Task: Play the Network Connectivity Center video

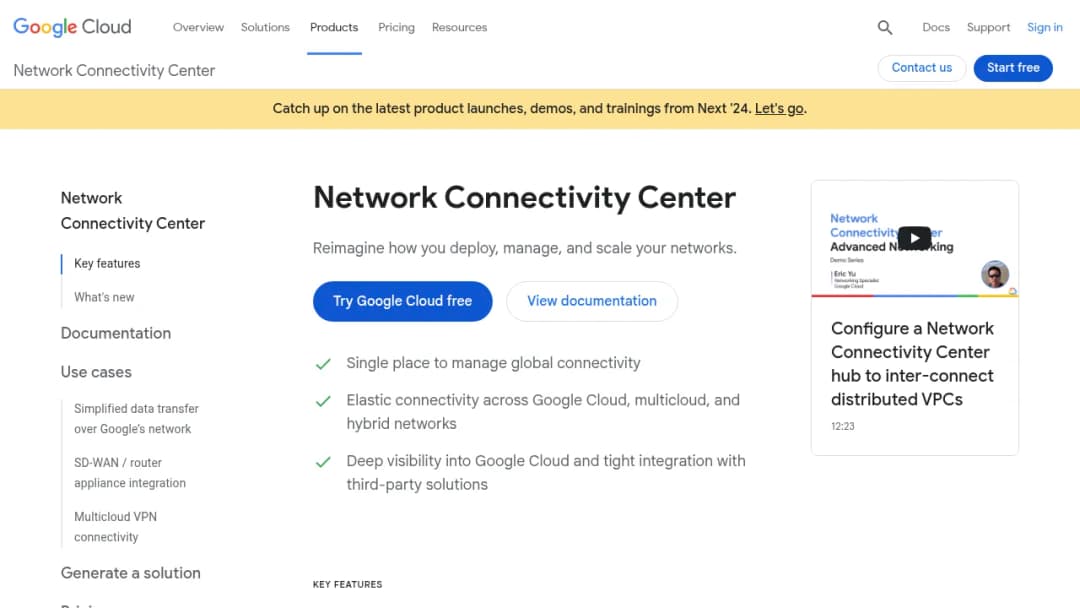Action: [x=914, y=238]
